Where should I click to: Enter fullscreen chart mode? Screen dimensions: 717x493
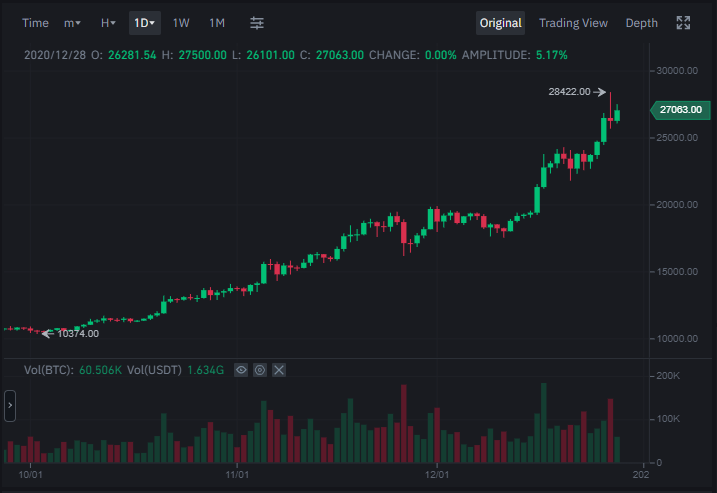pyautogui.click(x=683, y=23)
